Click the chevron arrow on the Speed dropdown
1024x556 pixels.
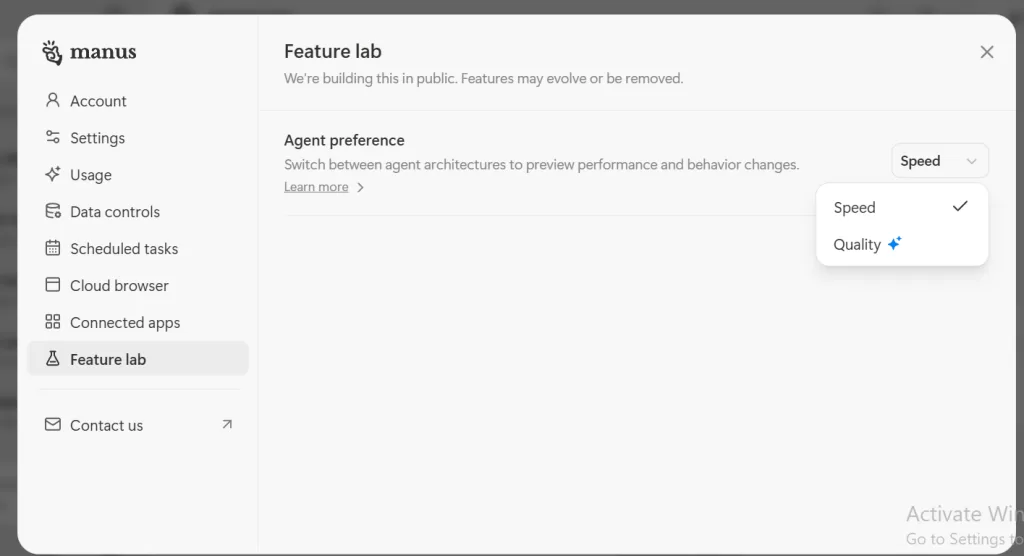click(971, 161)
